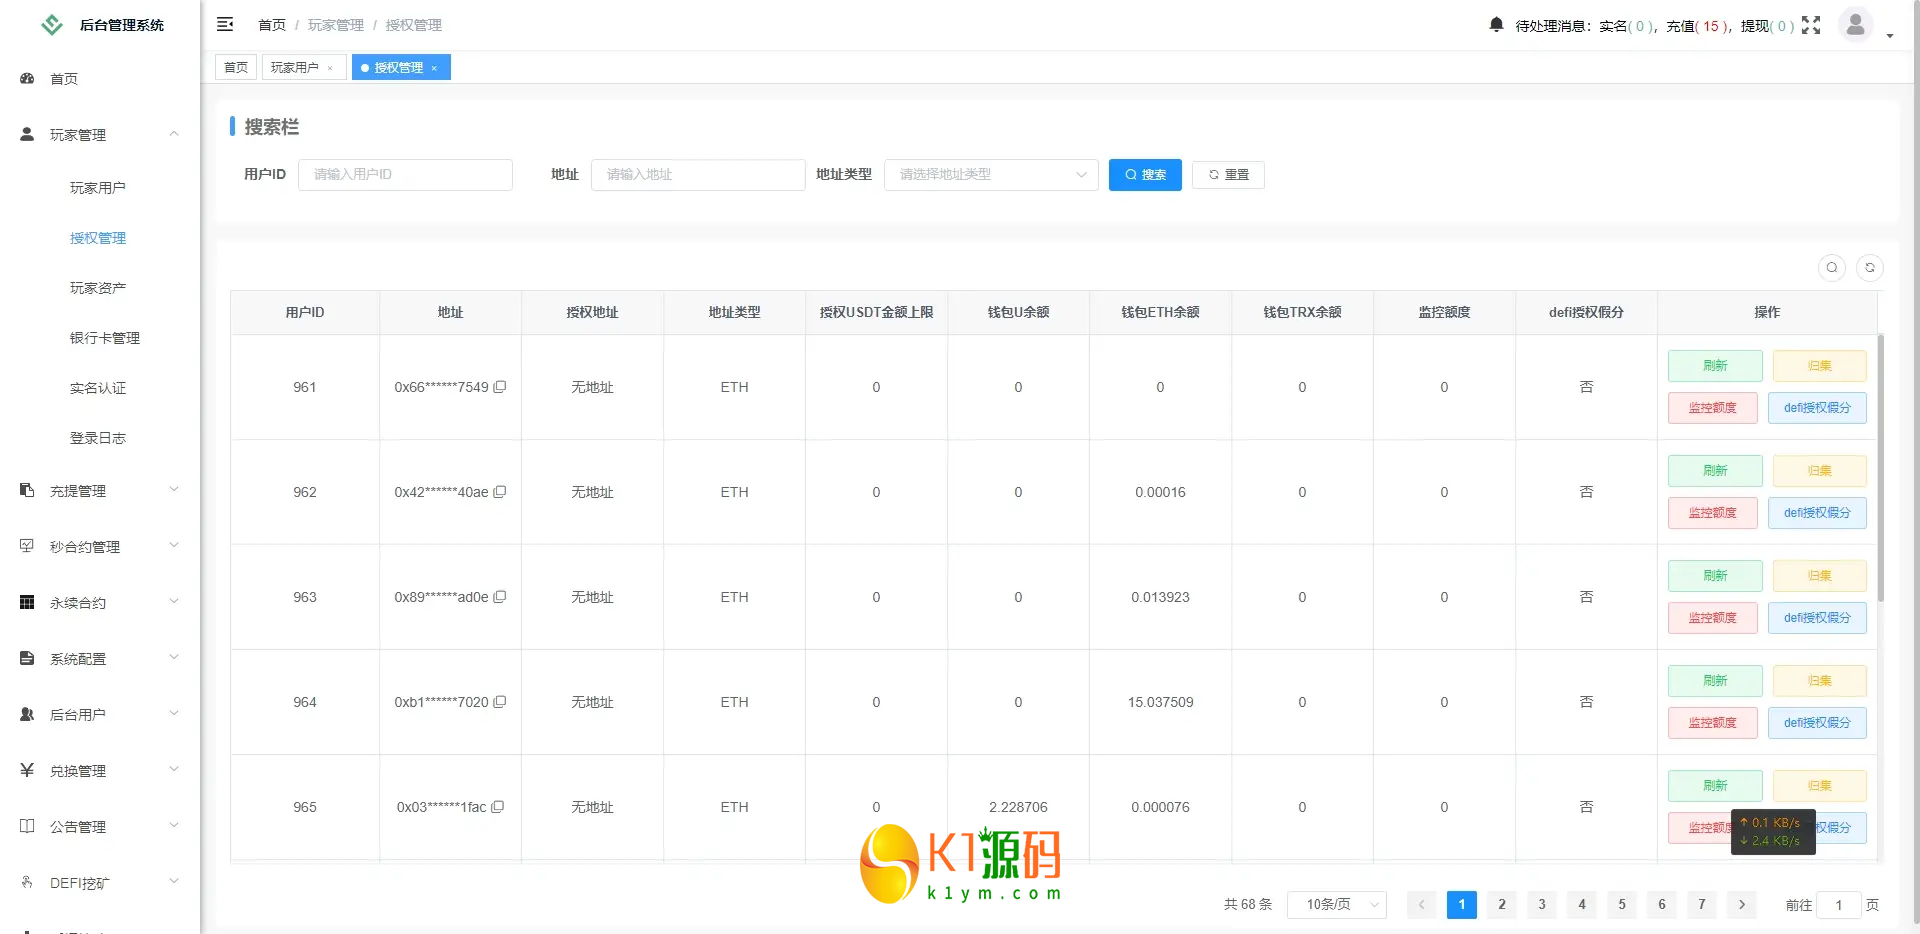Open the user avatar menu

tap(1855, 25)
